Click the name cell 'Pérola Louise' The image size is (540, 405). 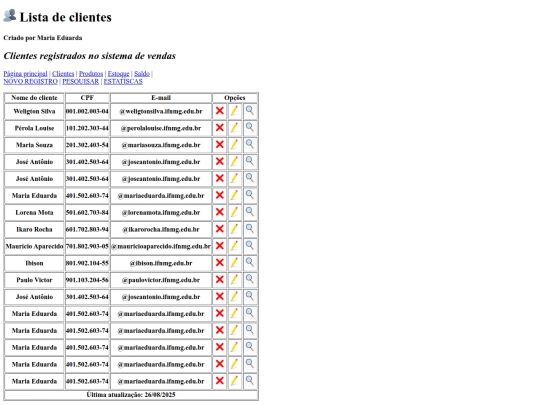point(34,128)
